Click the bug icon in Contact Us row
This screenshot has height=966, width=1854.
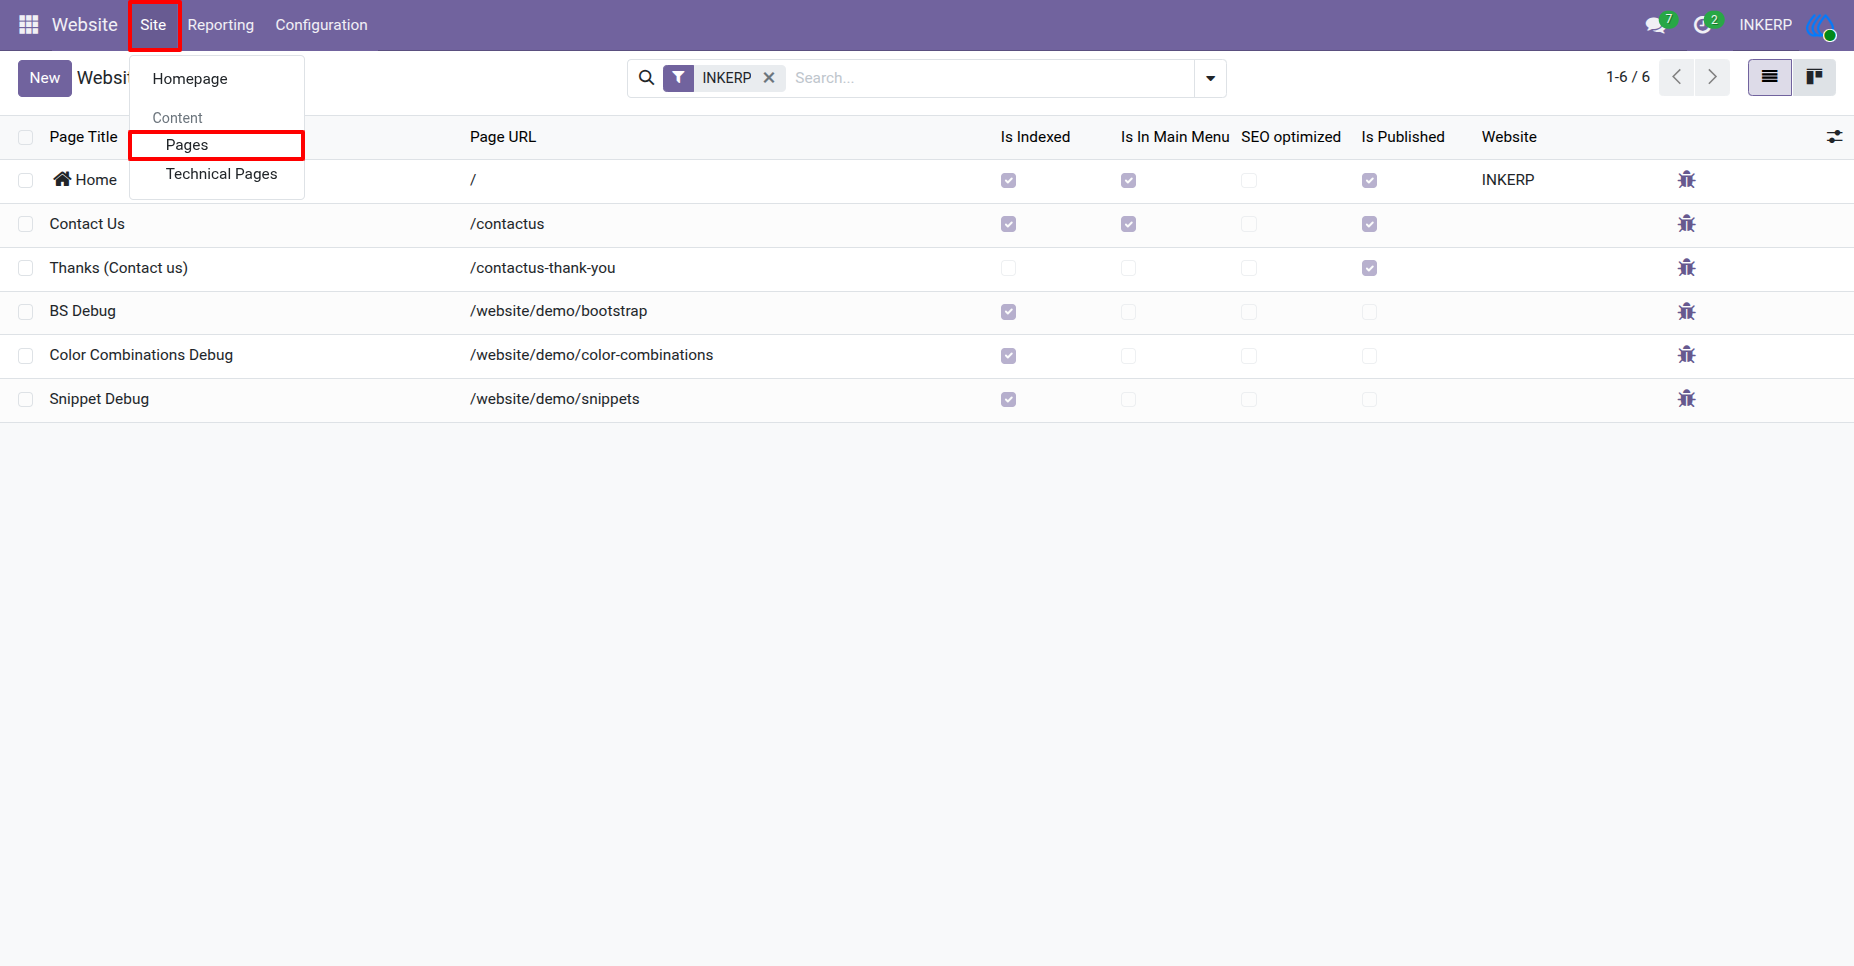coord(1686,224)
